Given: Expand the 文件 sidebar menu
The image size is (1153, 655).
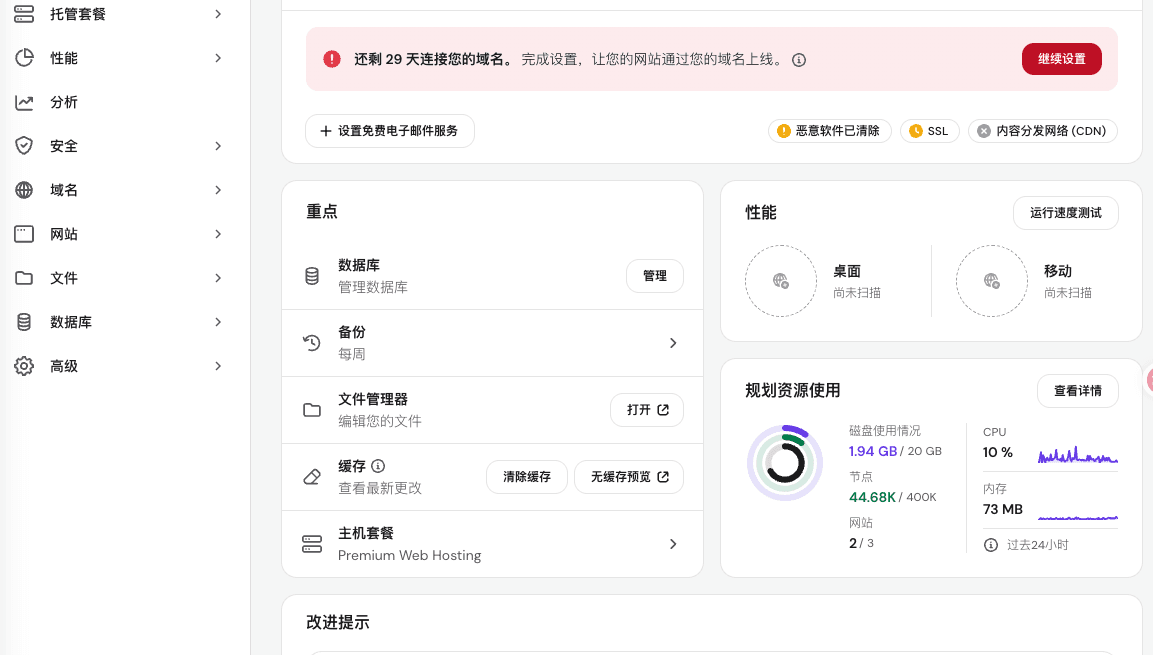Looking at the screenshot, I should pyautogui.click(x=218, y=278).
